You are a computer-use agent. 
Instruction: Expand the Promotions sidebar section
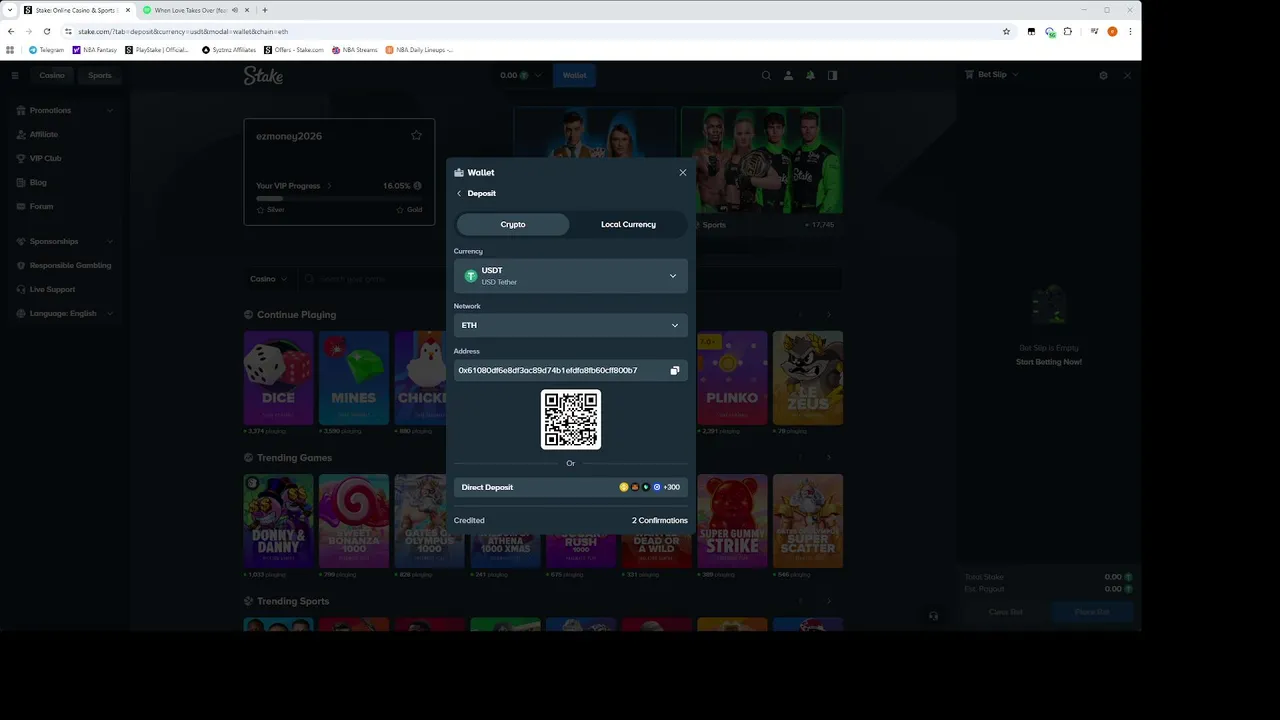(65, 110)
